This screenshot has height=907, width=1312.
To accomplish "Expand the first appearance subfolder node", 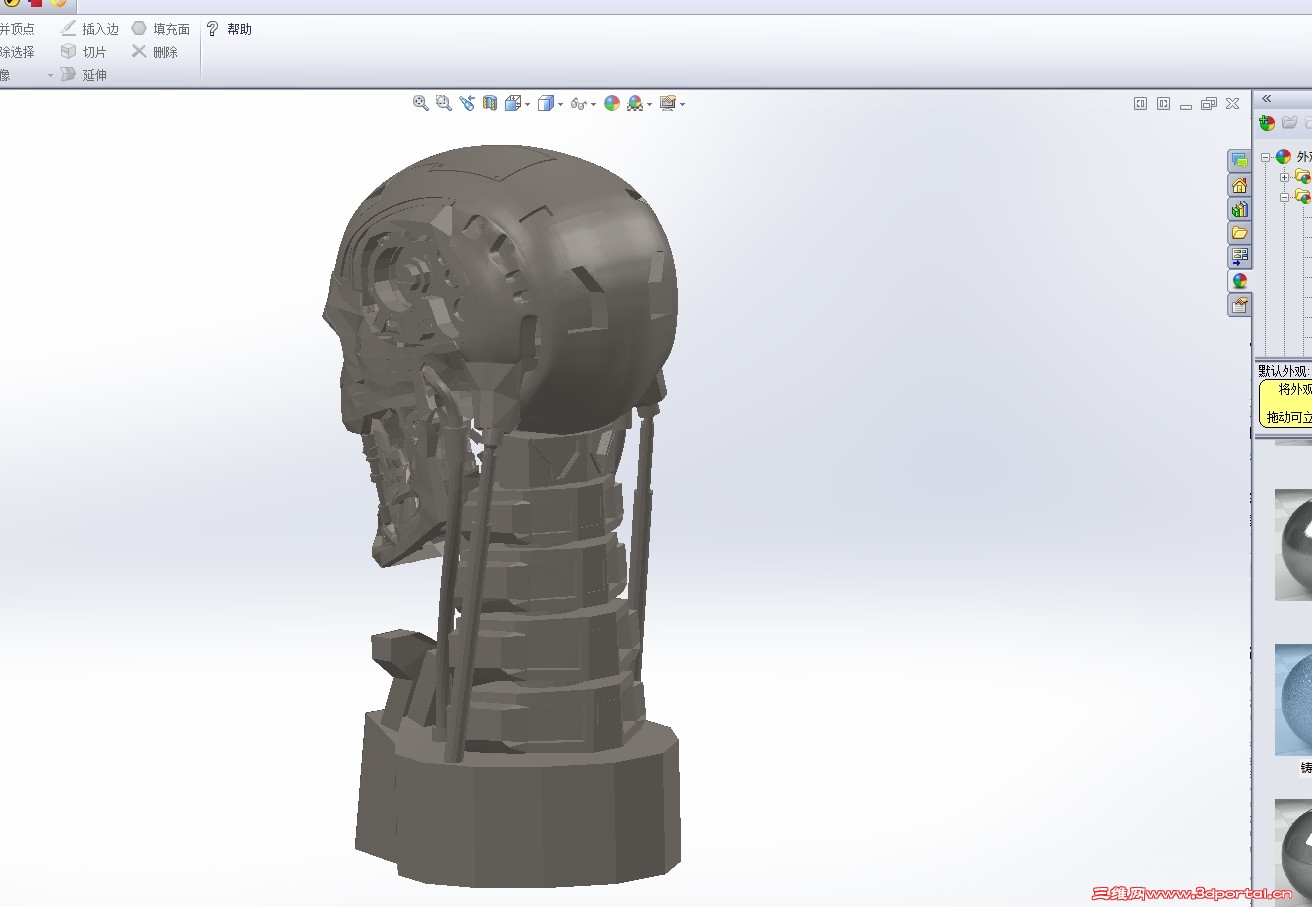I will (x=1285, y=177).
